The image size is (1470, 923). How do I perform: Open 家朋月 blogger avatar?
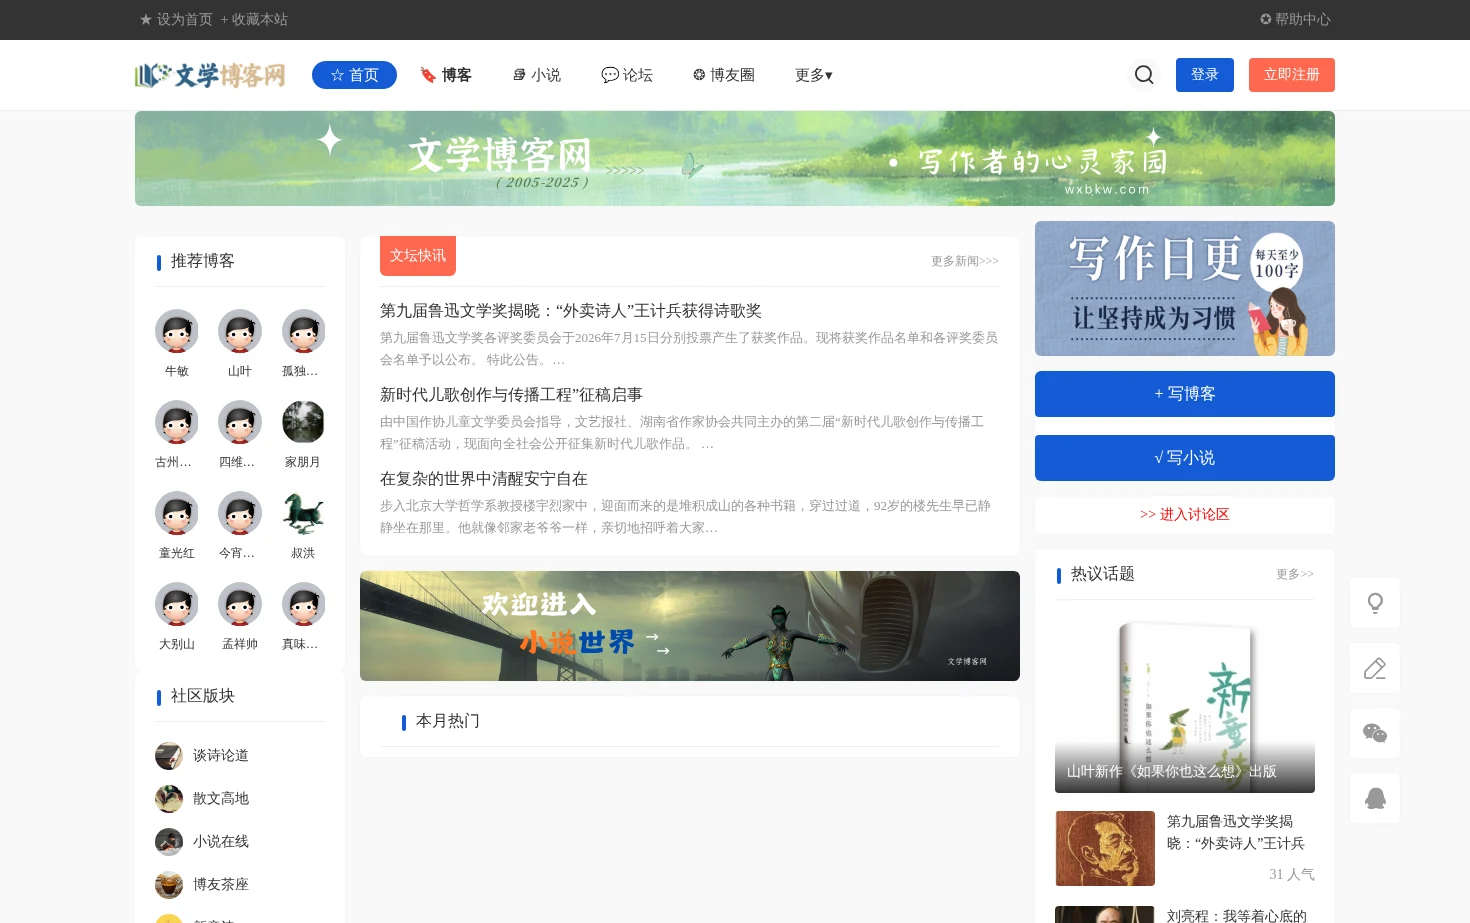pos(303,422)
